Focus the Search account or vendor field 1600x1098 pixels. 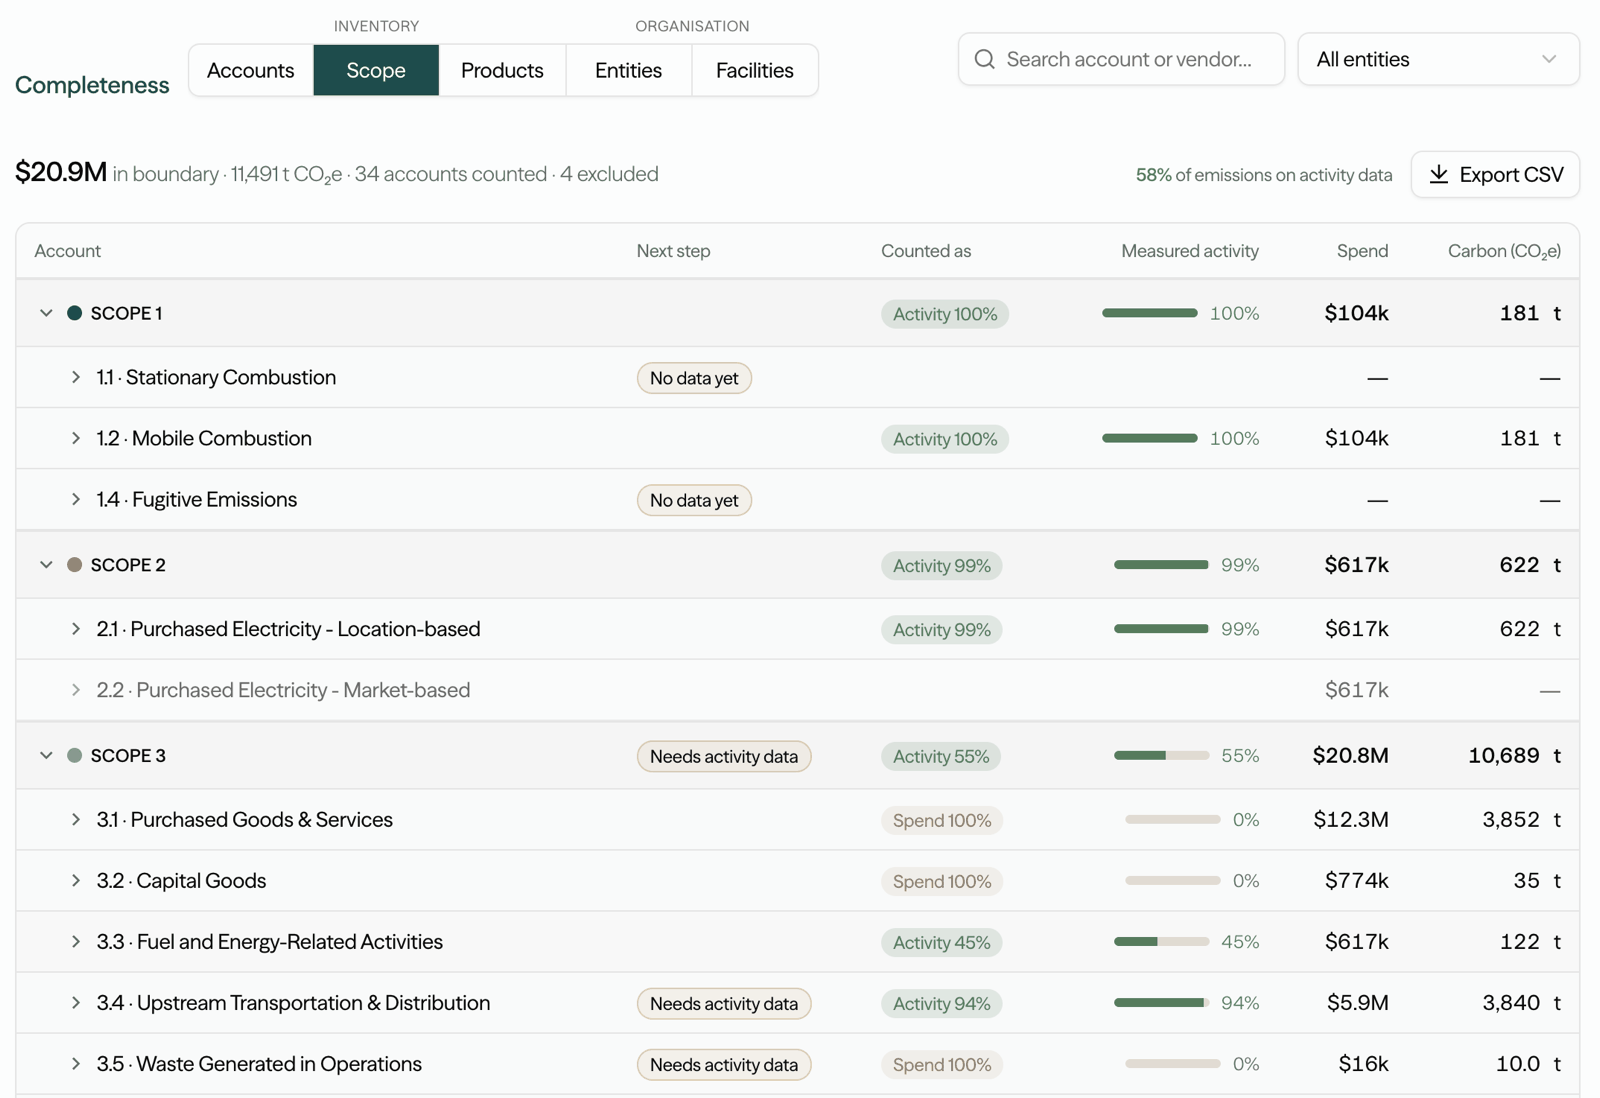1121,59
